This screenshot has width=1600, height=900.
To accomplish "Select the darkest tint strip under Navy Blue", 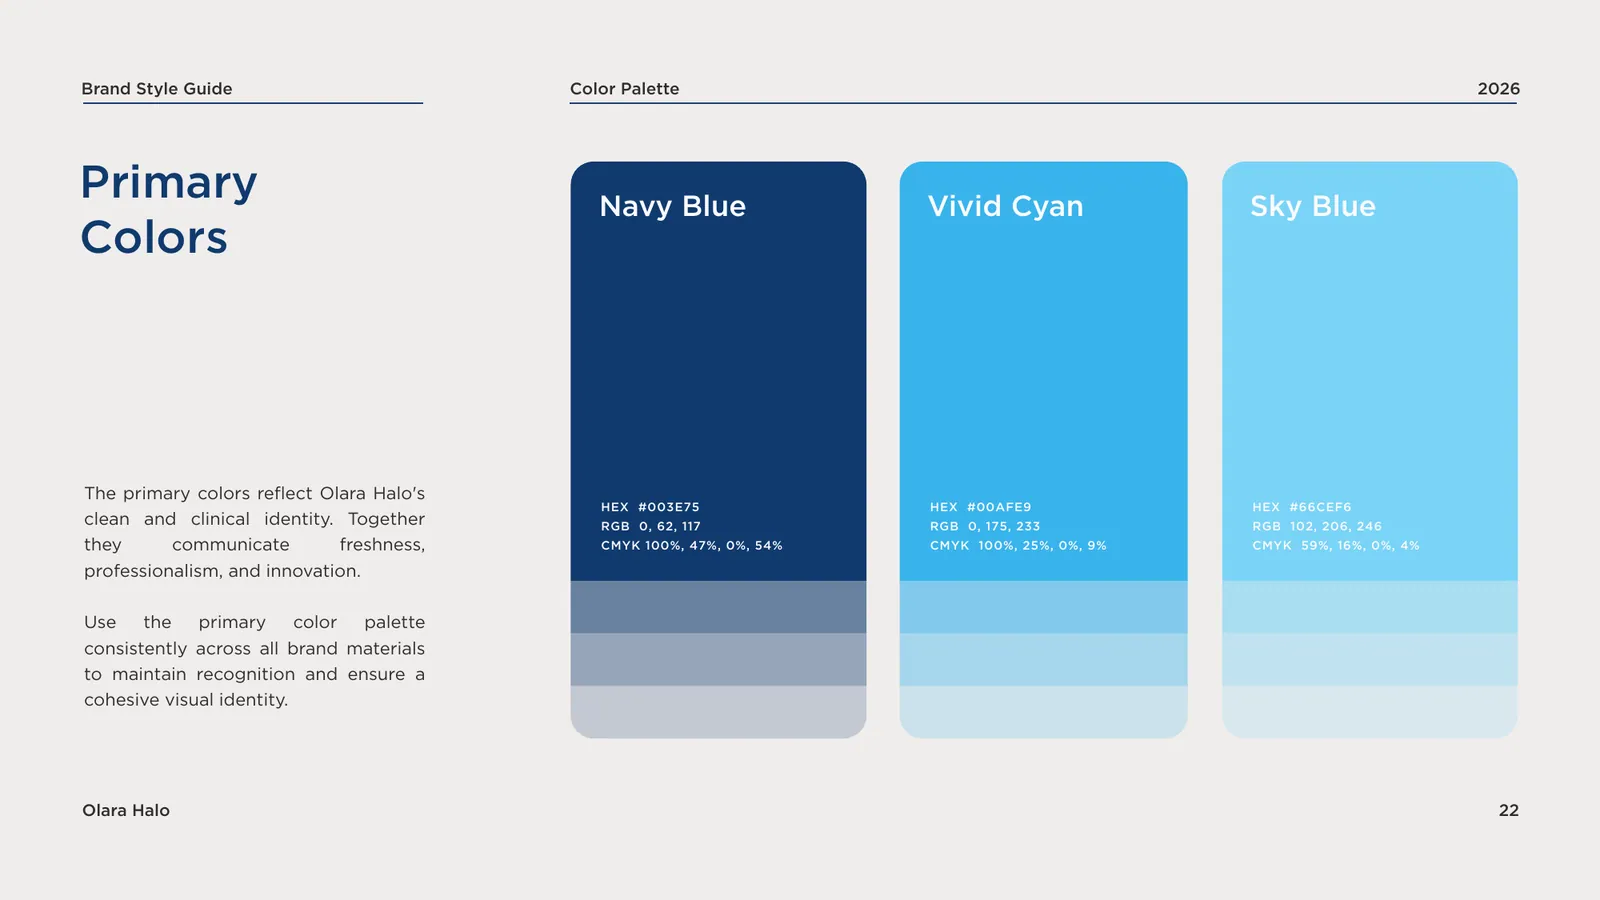I will pos(718,607).
